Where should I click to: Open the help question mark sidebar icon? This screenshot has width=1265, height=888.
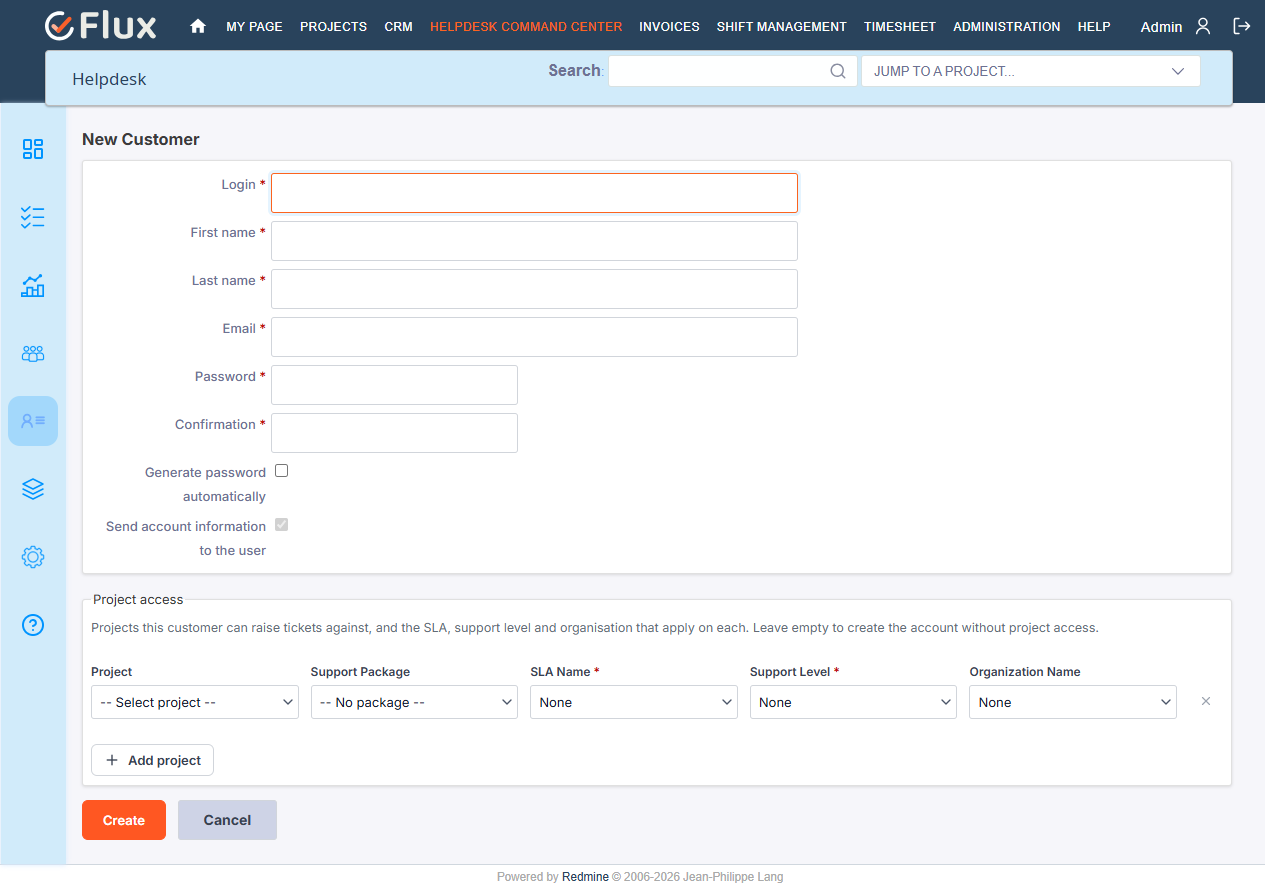[x=33, y=625]
